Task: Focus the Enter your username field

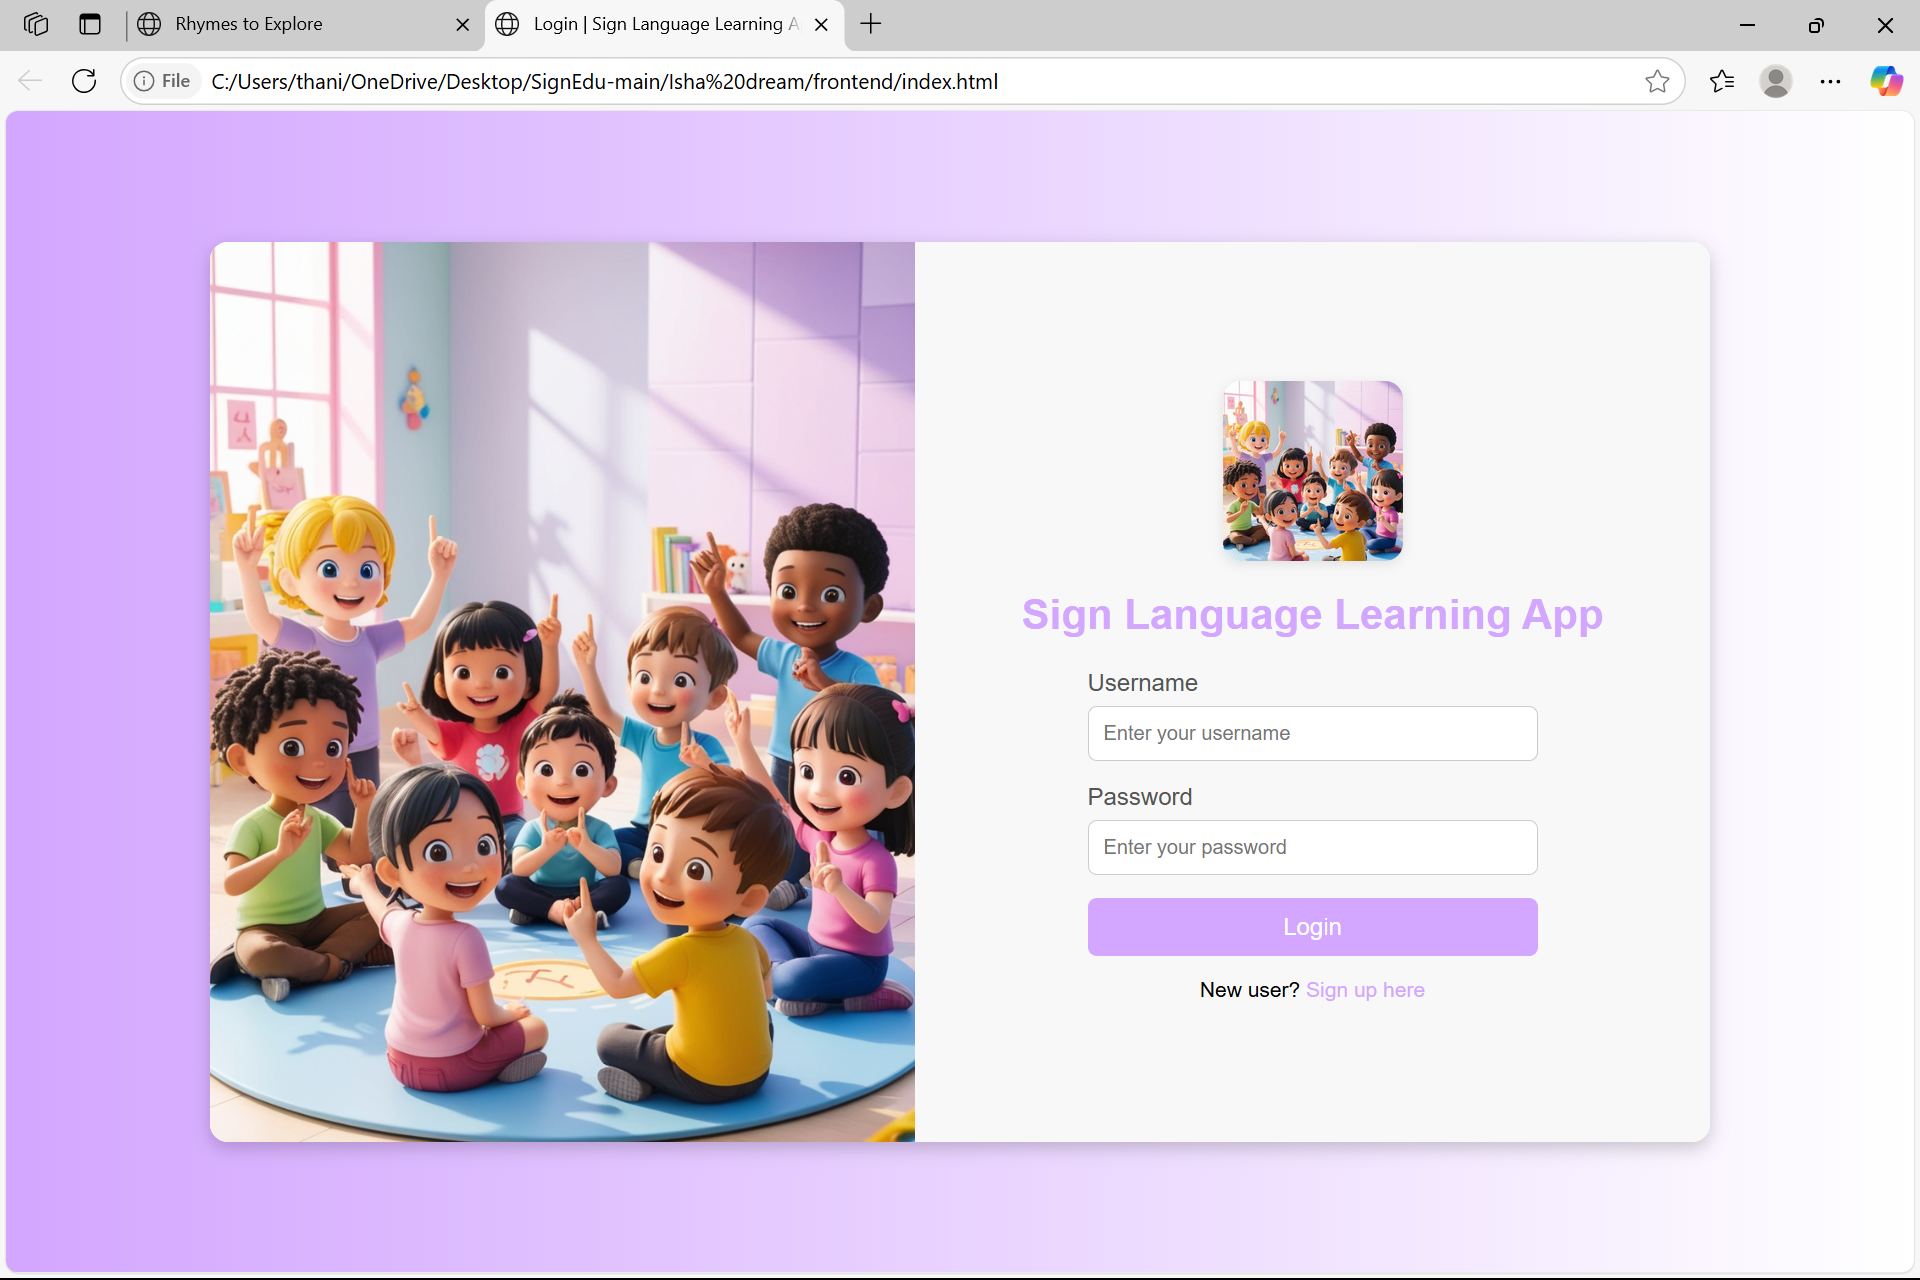Action: click(1312, 733)
